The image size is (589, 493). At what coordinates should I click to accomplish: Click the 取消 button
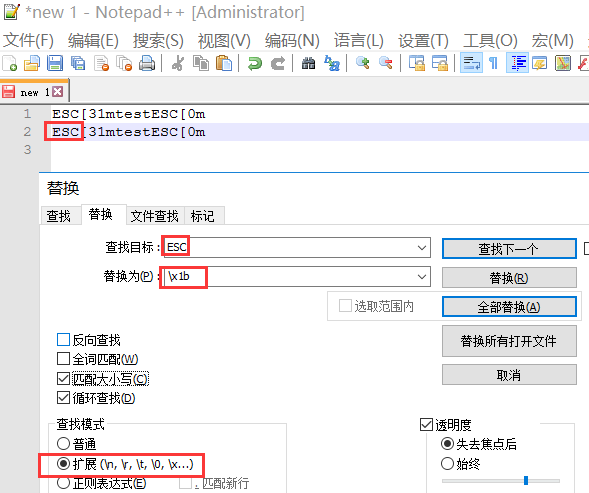(x=509, y=375)
